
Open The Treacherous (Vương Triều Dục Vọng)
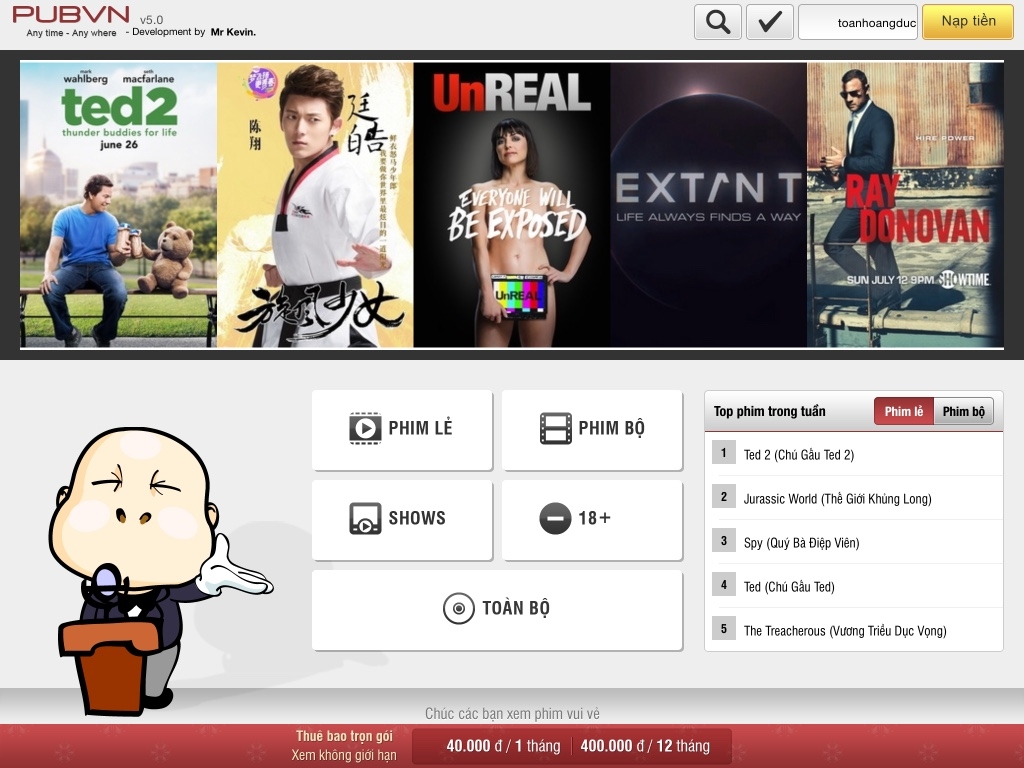click(x=845, y=631)
